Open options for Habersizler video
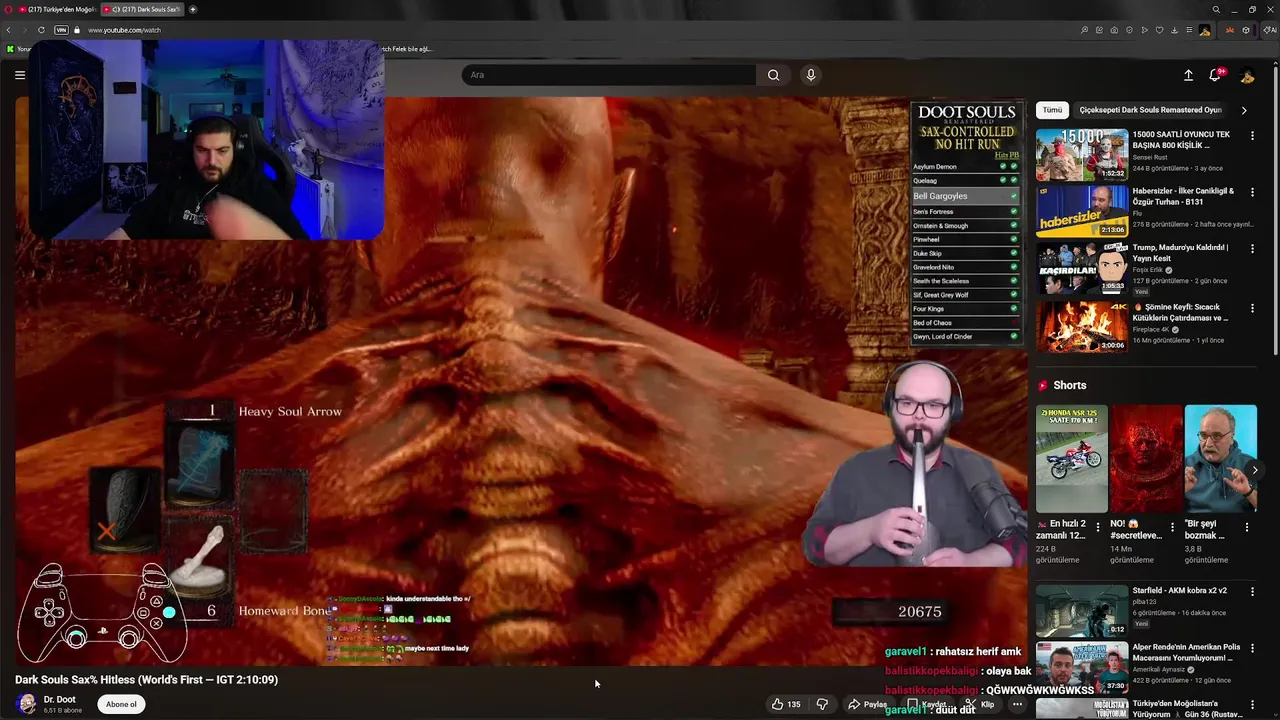 [1252, 192]
